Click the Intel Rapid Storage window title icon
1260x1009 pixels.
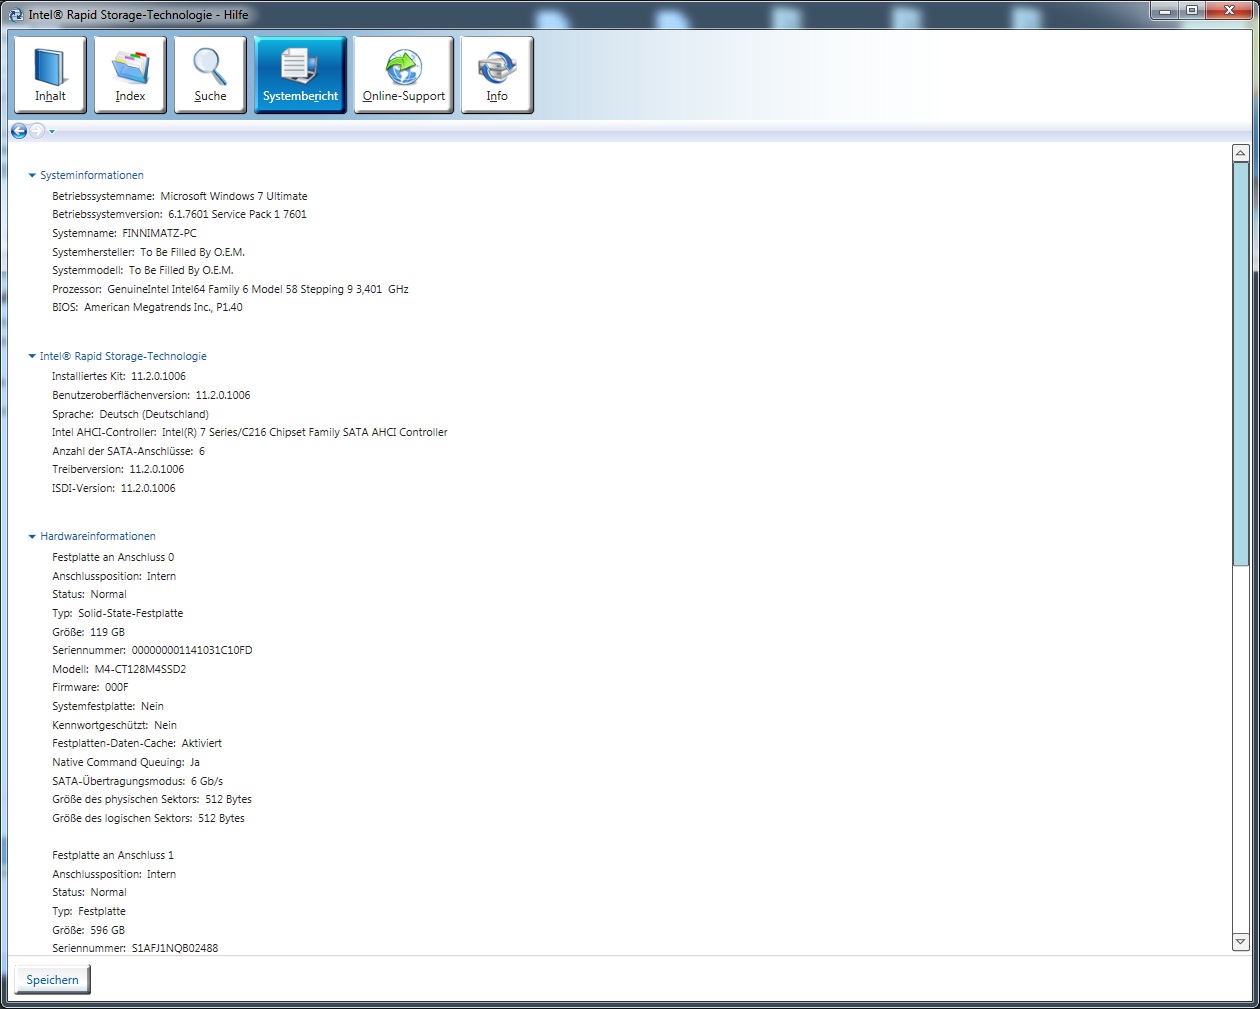(x=15, y=15)
